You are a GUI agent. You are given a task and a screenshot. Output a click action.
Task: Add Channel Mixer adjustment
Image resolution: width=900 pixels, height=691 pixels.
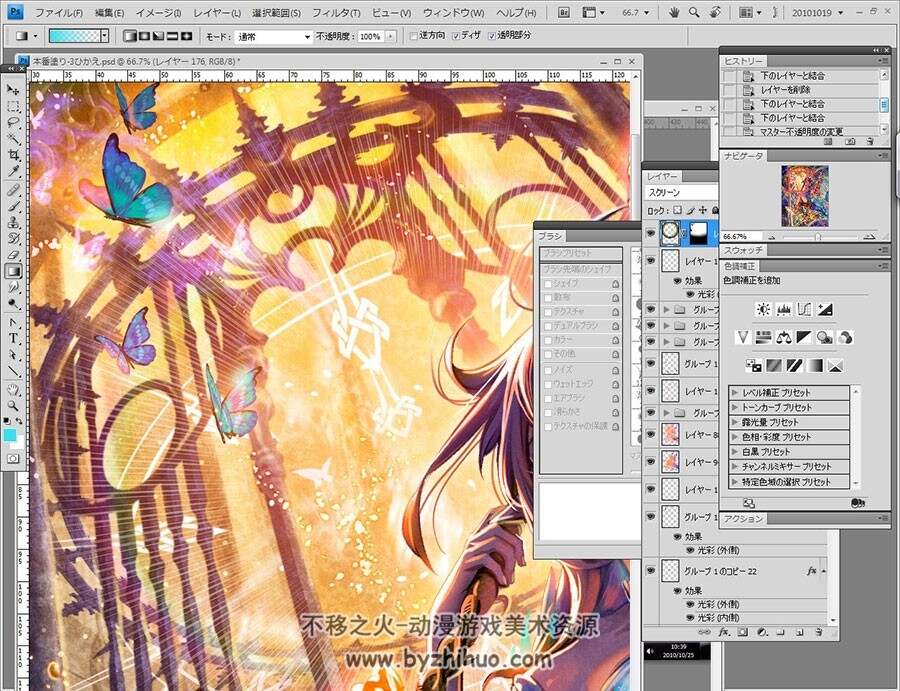[x=845, y=337]
